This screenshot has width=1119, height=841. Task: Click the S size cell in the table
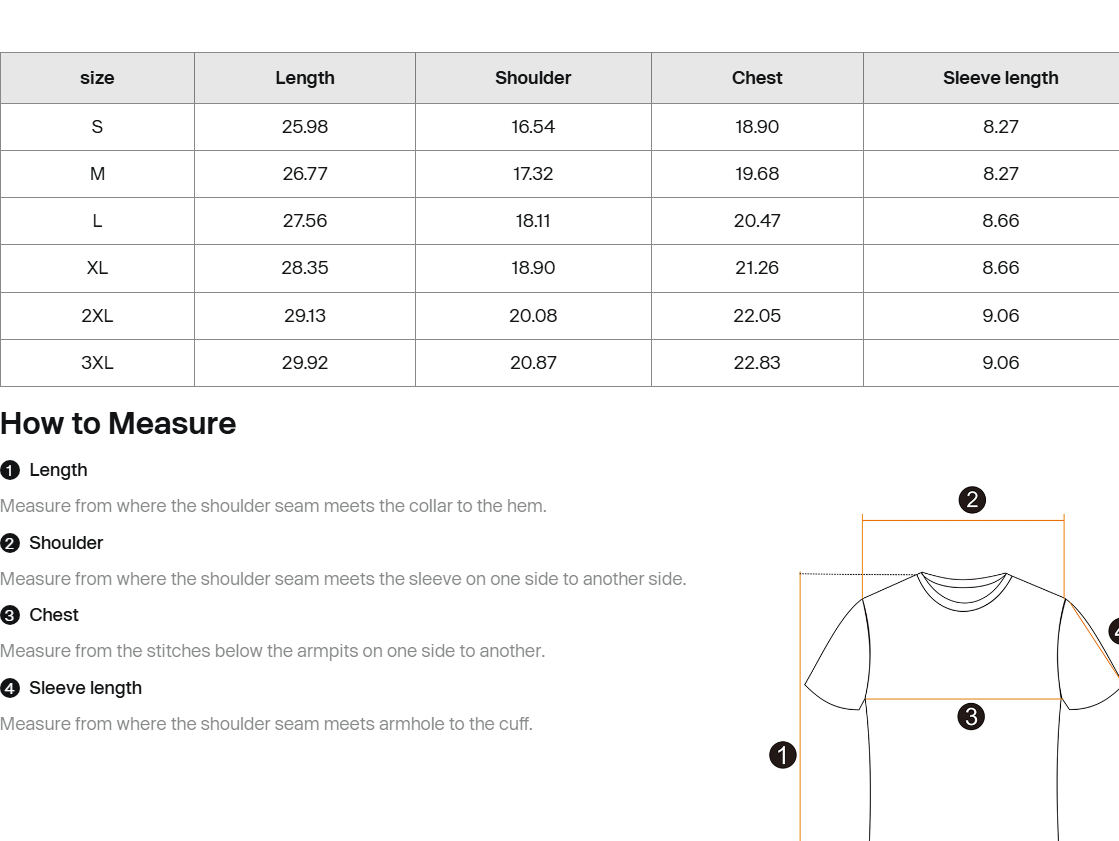click(x=97, y=127)
